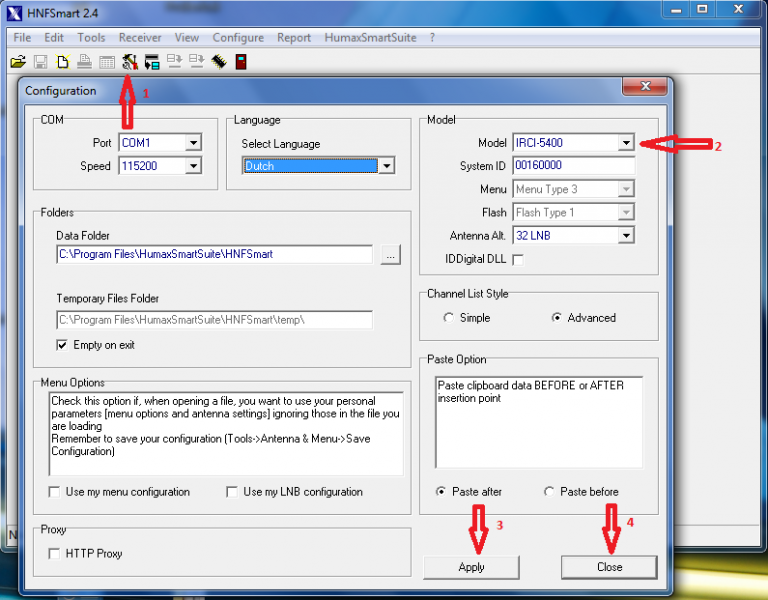
Task: Expand the Antenna Alt. 32 LNB dropdown
Action: click(x=626, y=236)
